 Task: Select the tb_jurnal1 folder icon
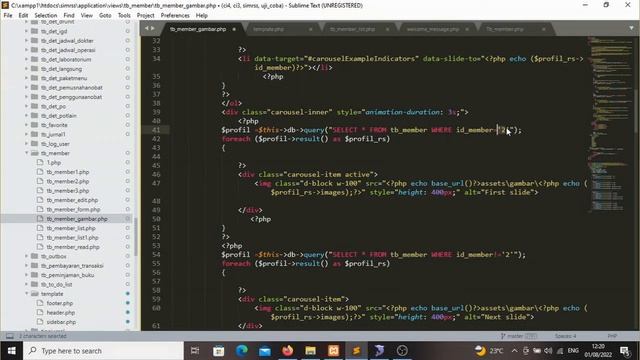click(x=34, y=134)
